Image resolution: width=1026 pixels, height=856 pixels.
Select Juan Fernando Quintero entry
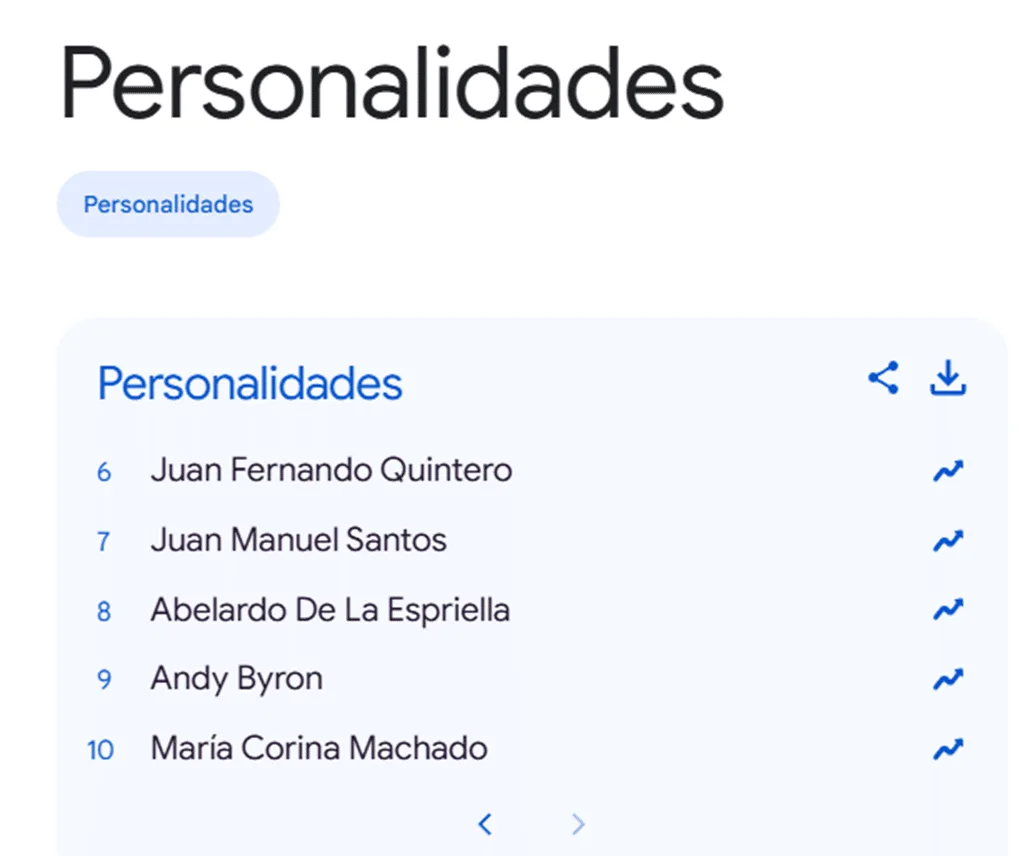tap(331, 470)
